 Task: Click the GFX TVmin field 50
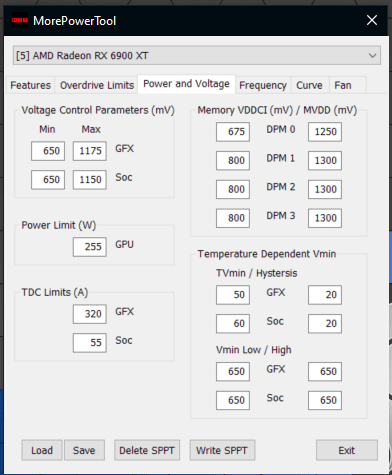[233, 295]
